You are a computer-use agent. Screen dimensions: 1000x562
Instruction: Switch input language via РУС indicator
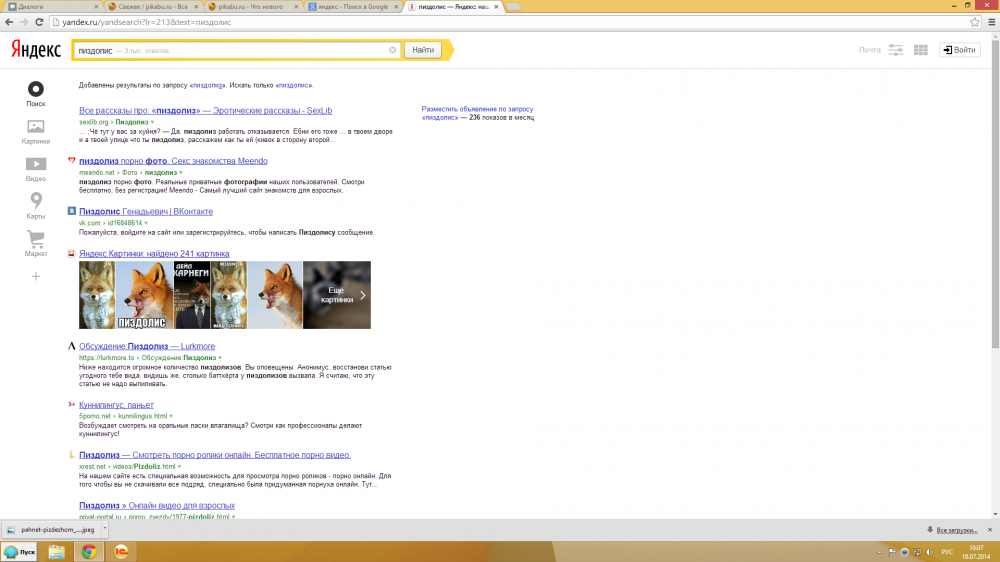click(947, 552)
